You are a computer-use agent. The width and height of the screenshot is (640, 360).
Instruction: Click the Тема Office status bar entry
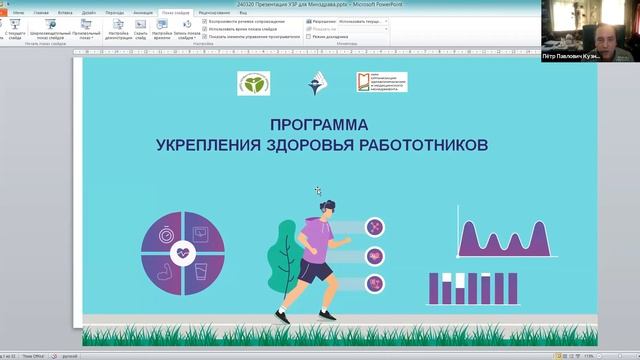point(33,356)
